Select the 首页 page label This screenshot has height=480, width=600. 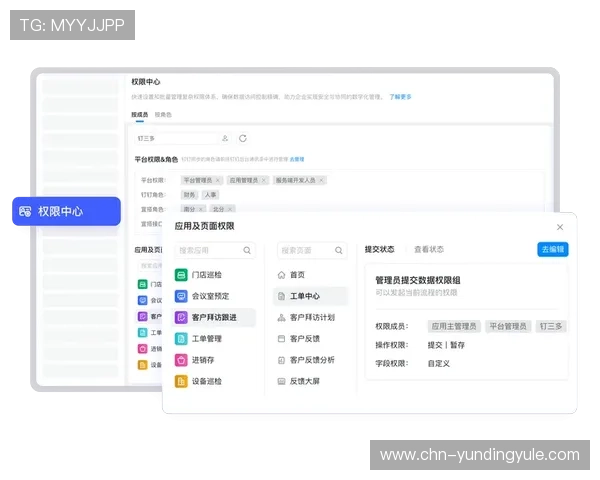point(297,275)
